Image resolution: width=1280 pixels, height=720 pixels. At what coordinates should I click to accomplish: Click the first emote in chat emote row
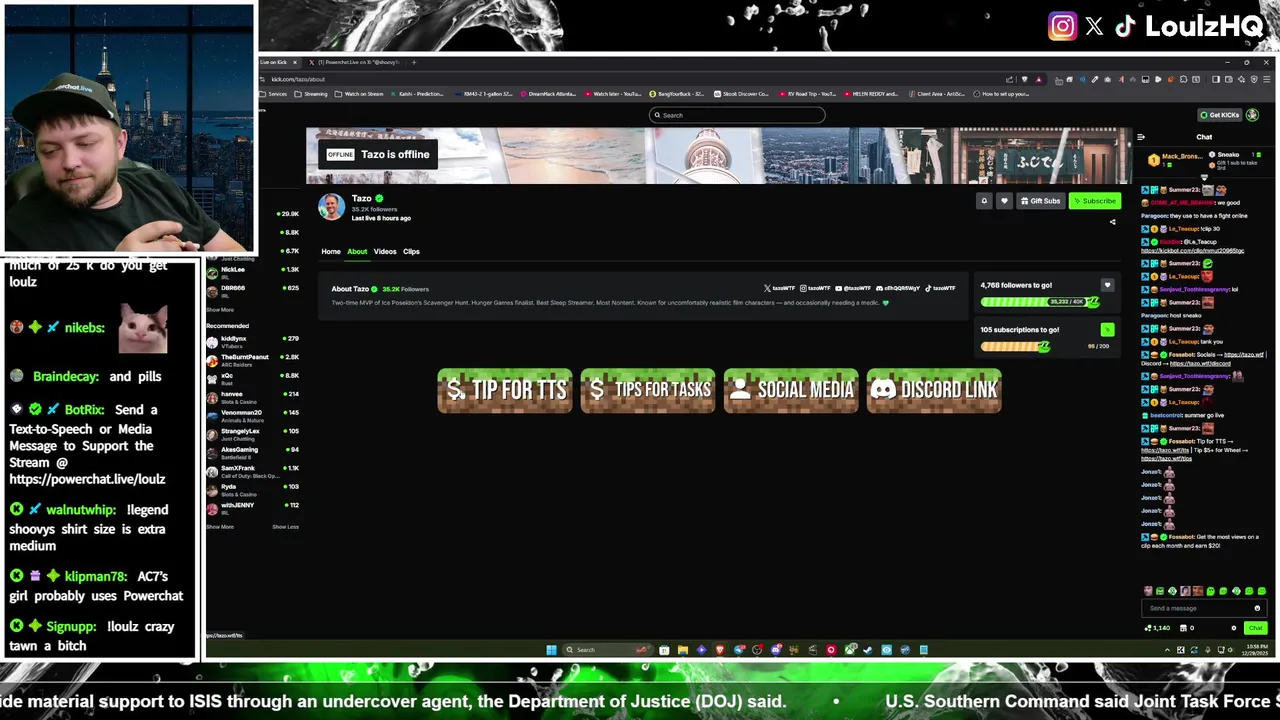point(1148,591)
